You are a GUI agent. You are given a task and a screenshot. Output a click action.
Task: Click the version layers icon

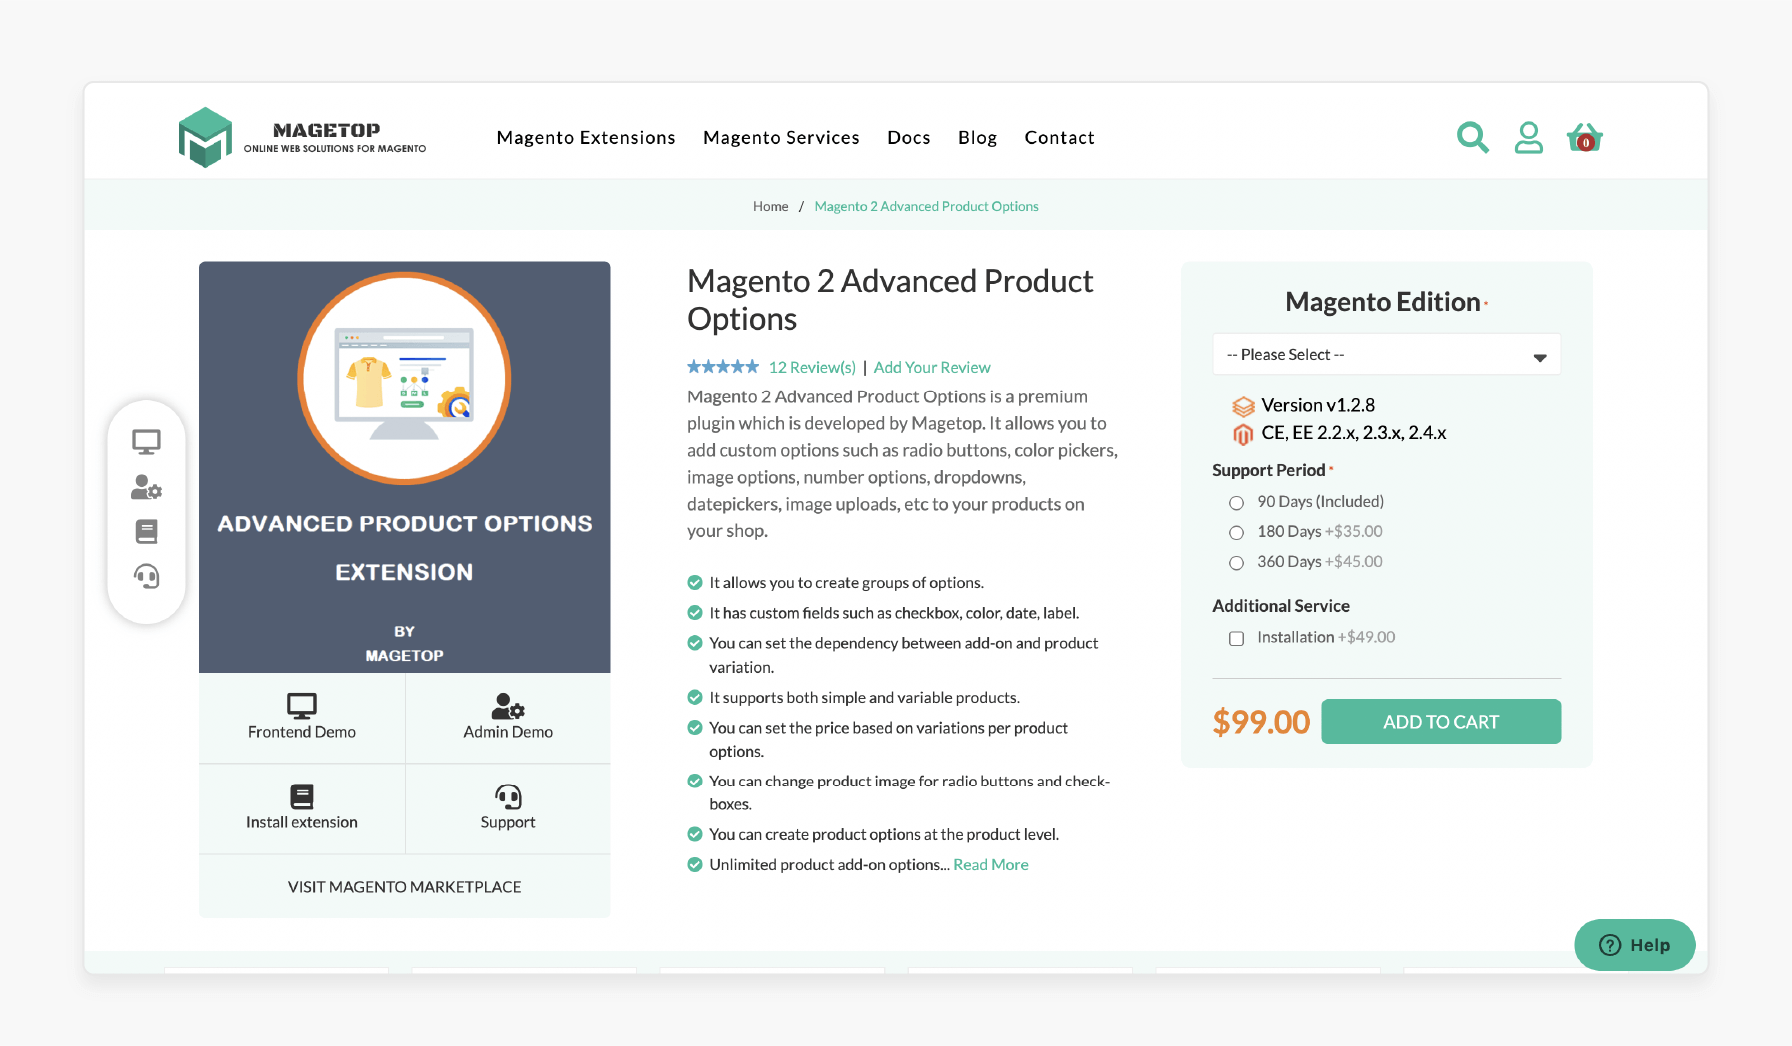pyautogui.click(x=1243, y=406)
